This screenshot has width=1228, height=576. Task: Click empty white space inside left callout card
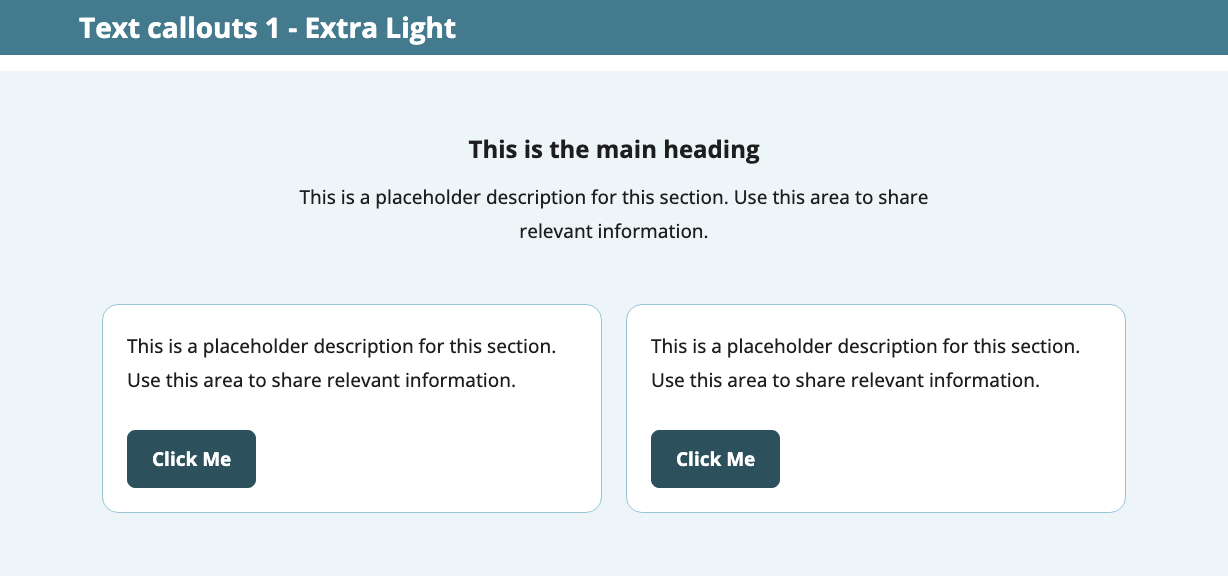tap(430, 460)
